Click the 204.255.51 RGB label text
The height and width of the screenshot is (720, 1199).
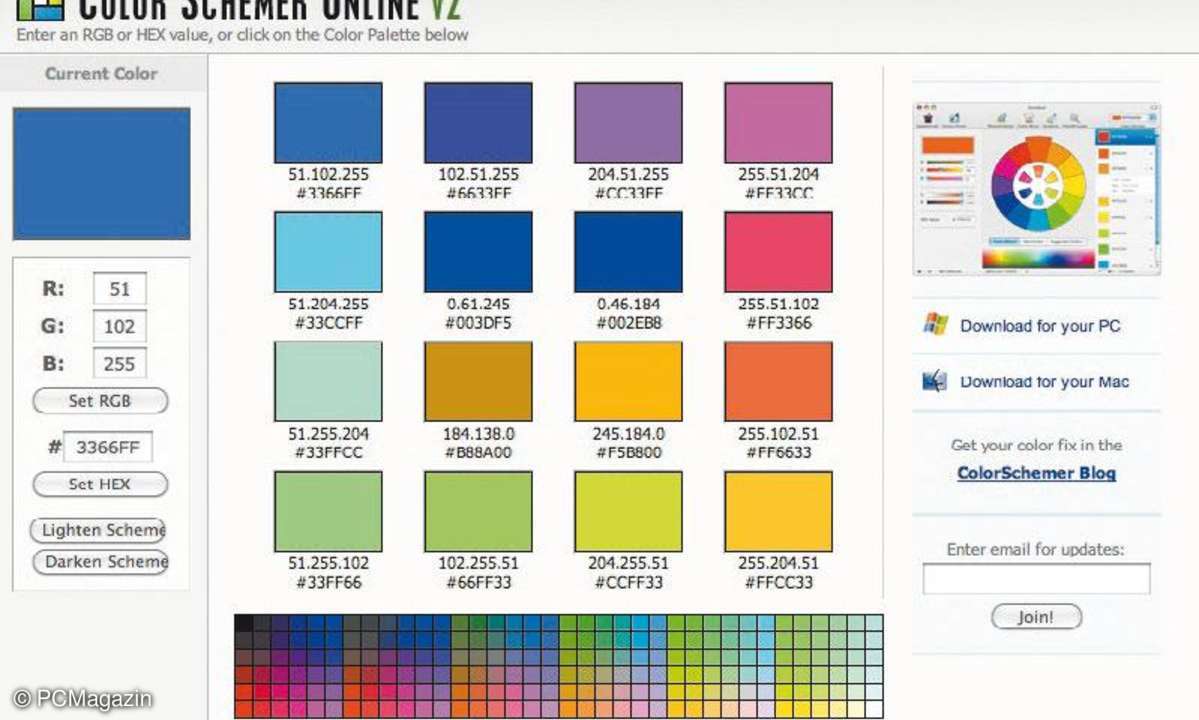(x=628, y=563)
